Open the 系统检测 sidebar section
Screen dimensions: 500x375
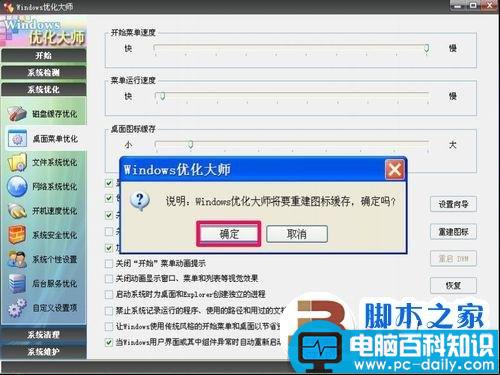pos(44,72)
